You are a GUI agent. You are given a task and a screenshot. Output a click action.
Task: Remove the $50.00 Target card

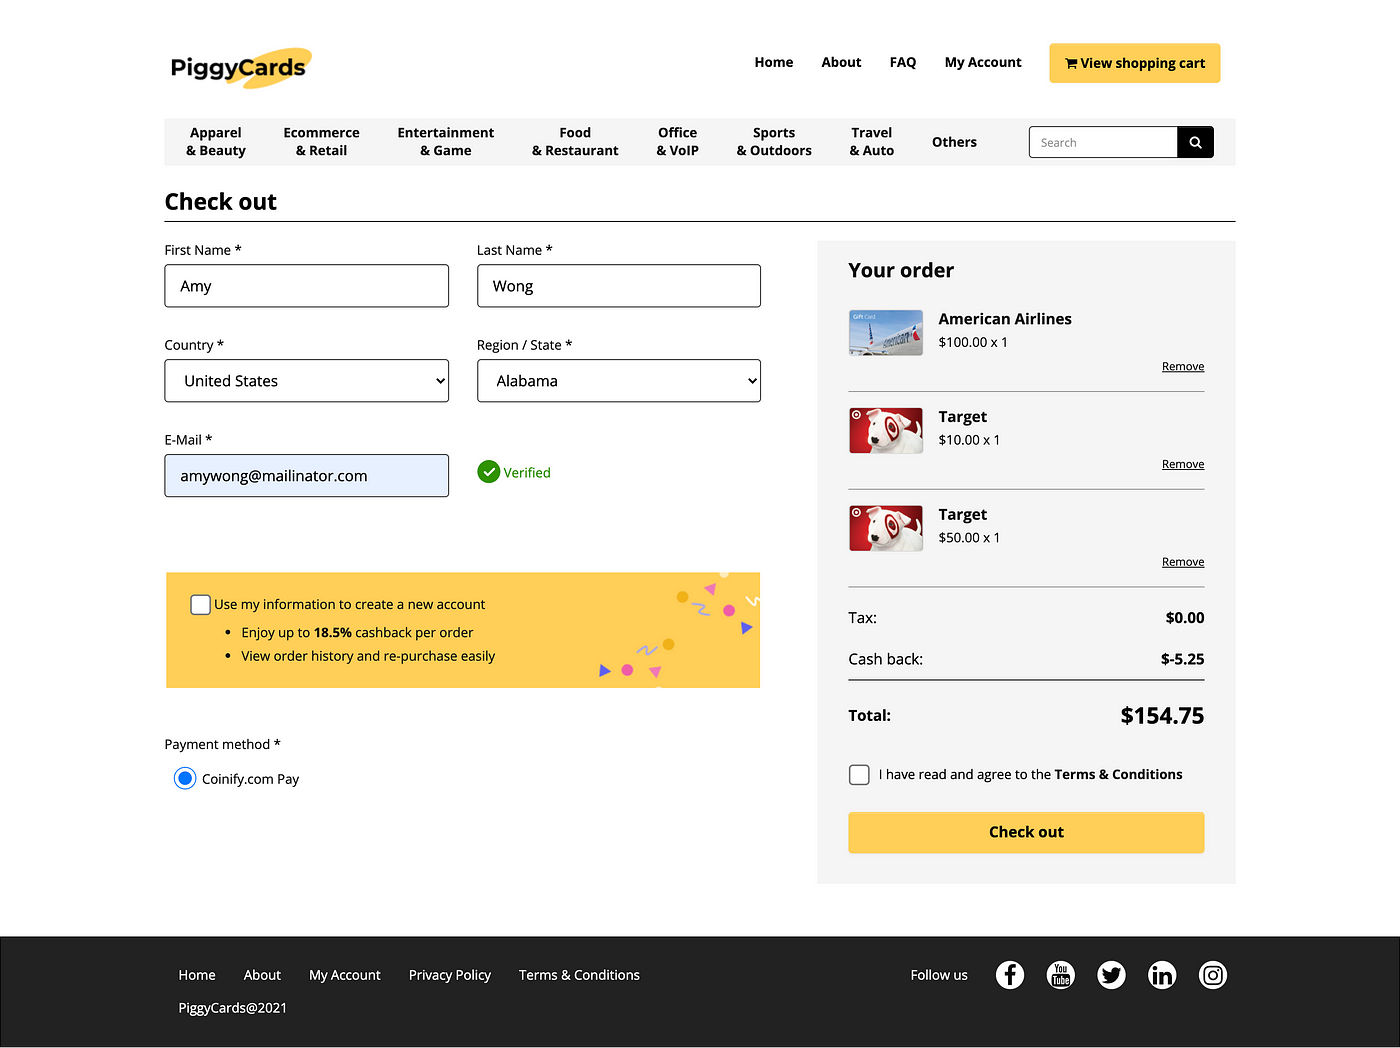(x=1183, y=562)
